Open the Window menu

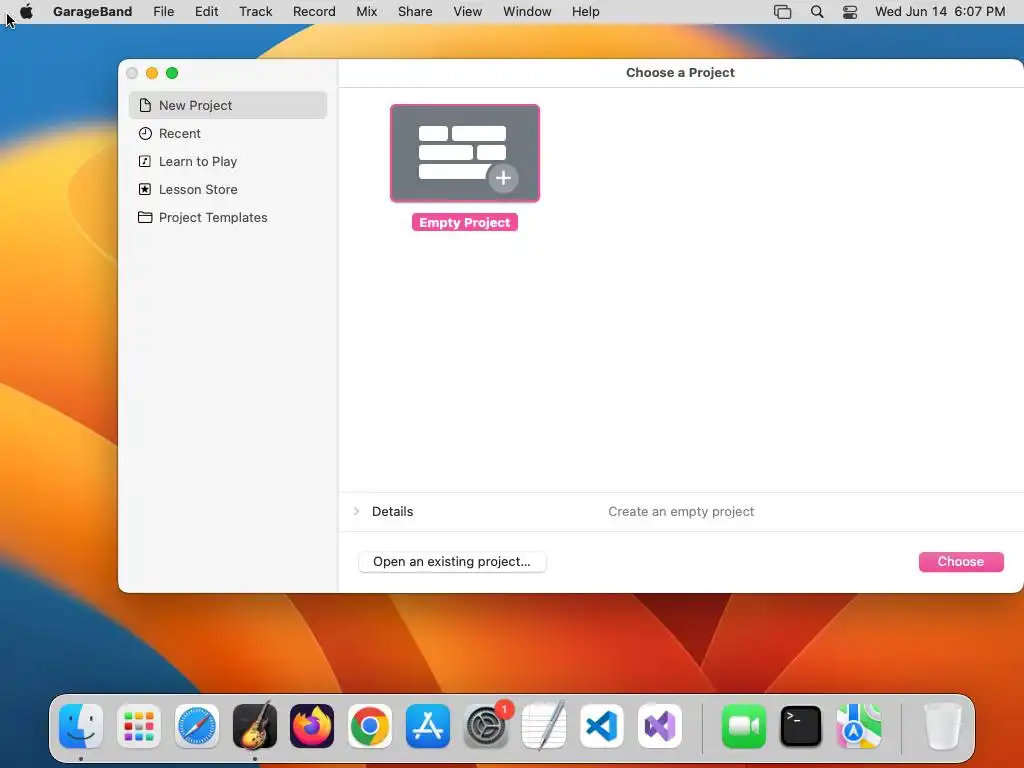[527, 12]
